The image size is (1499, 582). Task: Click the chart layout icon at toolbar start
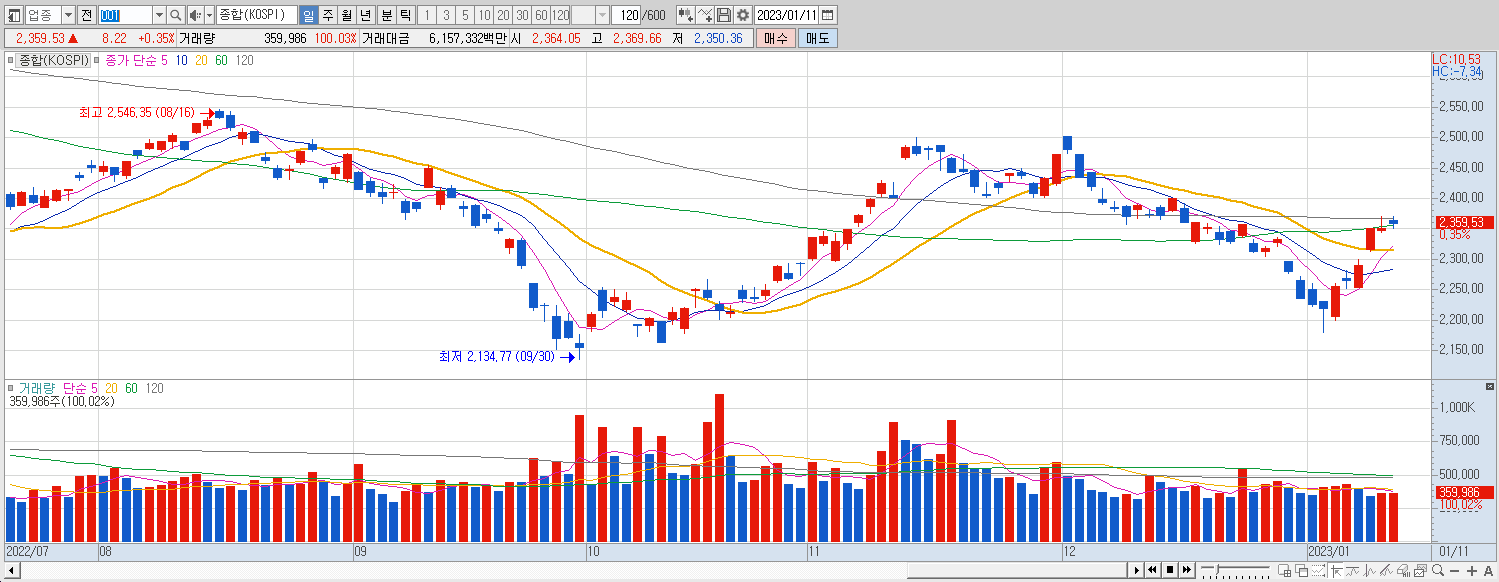coord(12,15)
